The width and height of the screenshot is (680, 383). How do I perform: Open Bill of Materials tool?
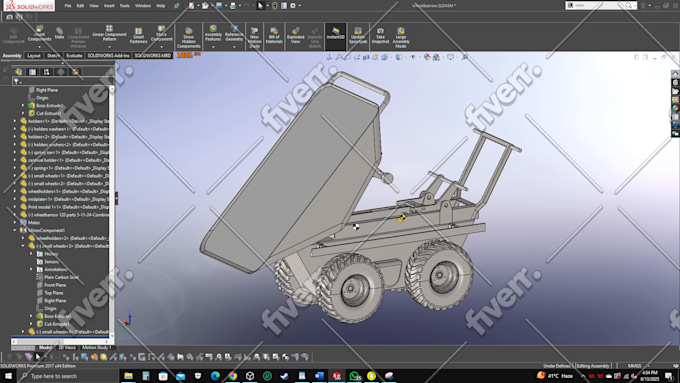(x=274, y=36)
